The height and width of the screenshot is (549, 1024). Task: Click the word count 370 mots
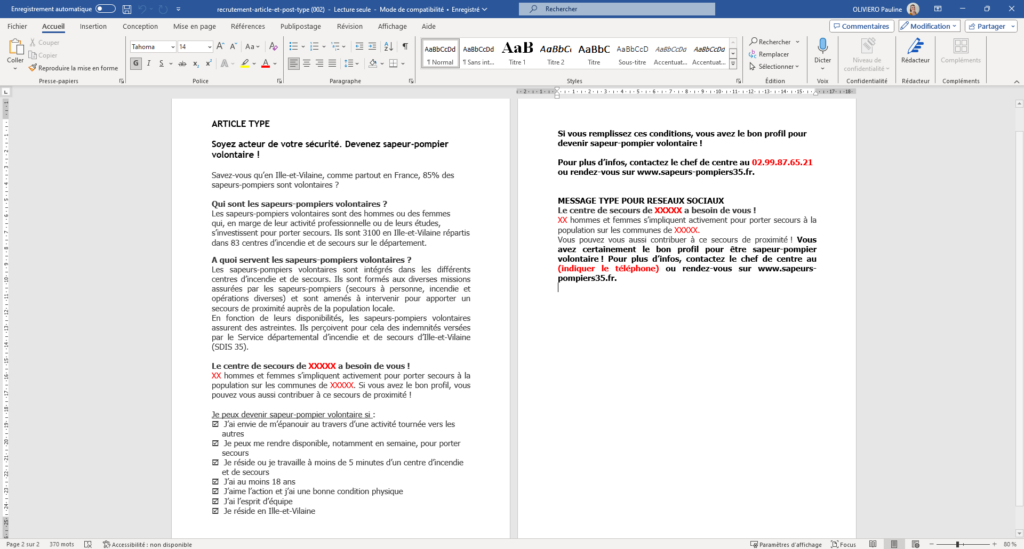coord(62,544)
